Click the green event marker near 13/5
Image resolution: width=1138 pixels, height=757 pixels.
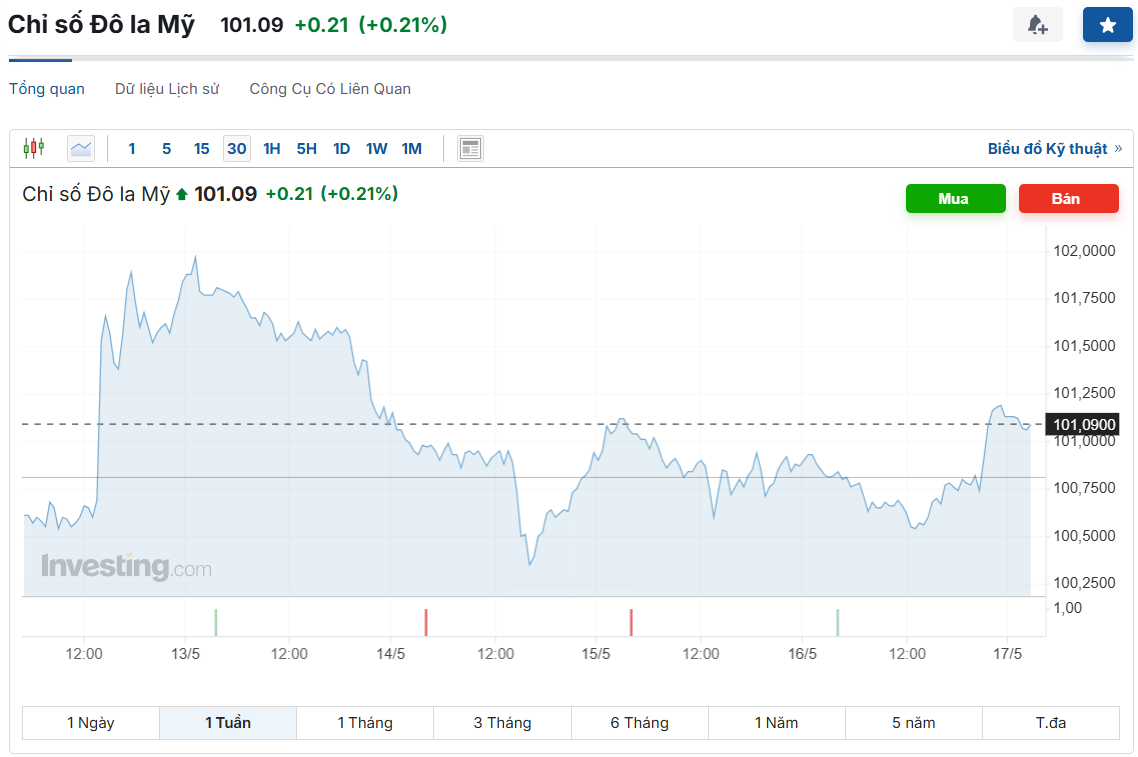(216, 622)
